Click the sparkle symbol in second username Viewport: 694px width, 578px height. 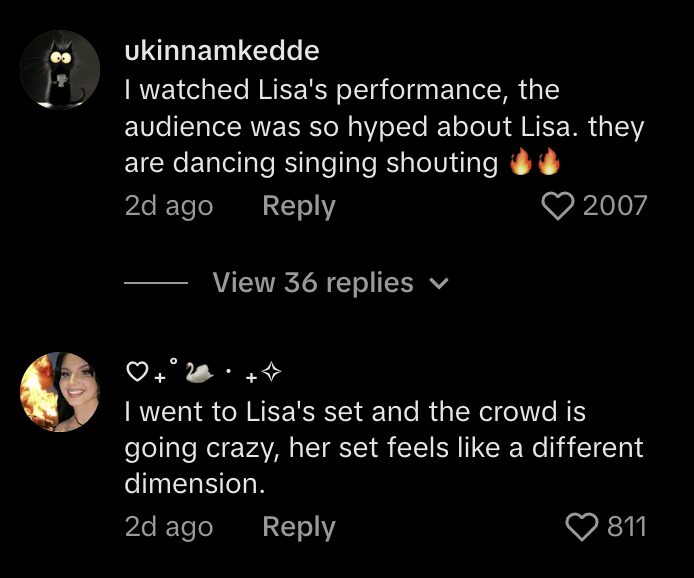(x=270, y=374)
